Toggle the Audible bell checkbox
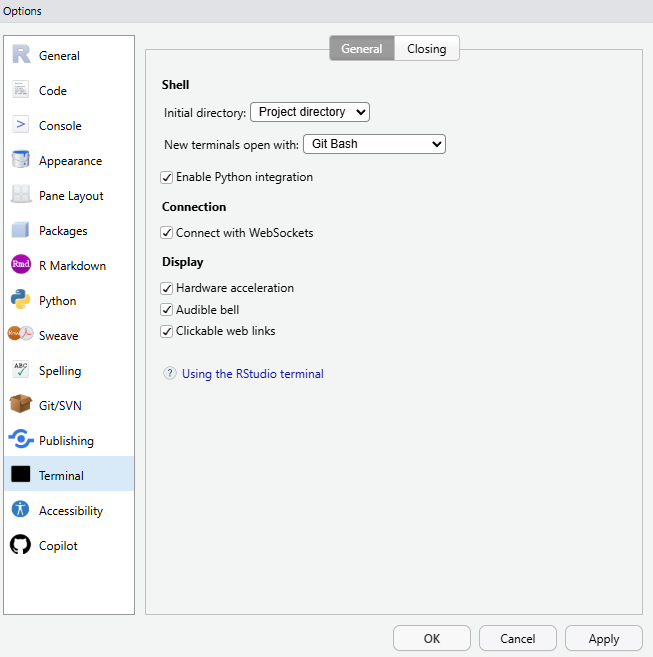This screenshot has height=657, width=653. [x=166, y=310]
